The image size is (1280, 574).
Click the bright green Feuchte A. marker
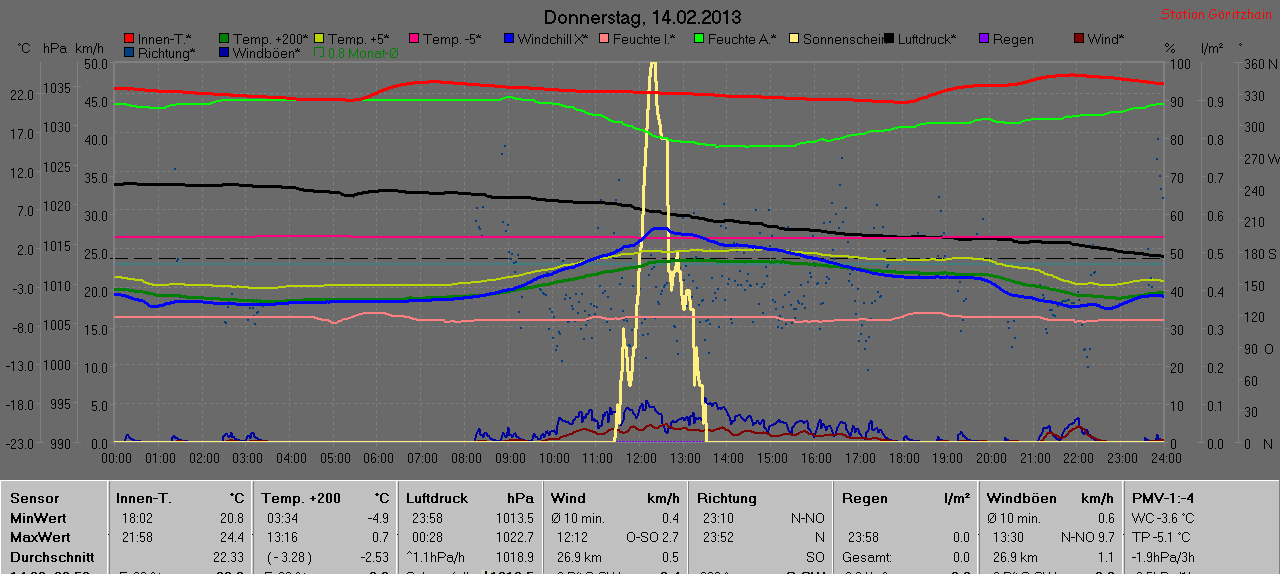(698, 39)
